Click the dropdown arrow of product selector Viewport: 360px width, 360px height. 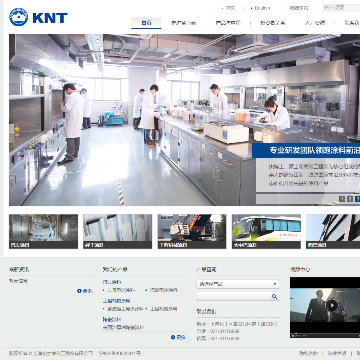[275, 284]
